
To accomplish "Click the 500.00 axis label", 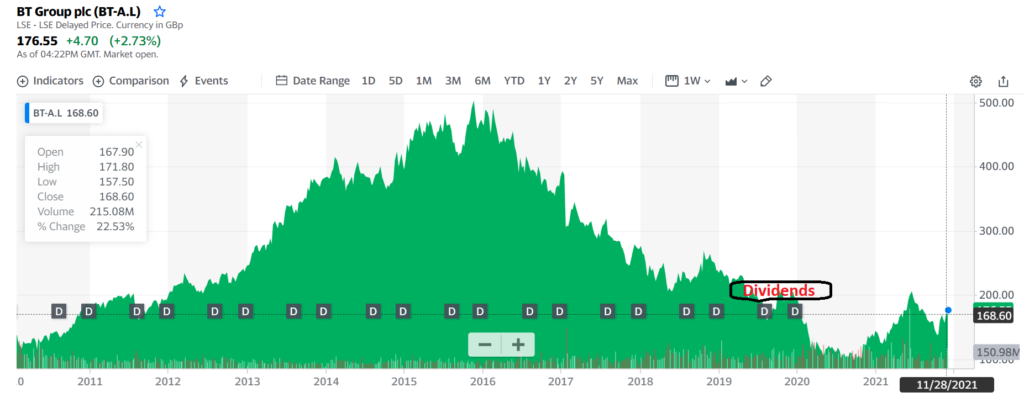I will click(x=997, y=103).
